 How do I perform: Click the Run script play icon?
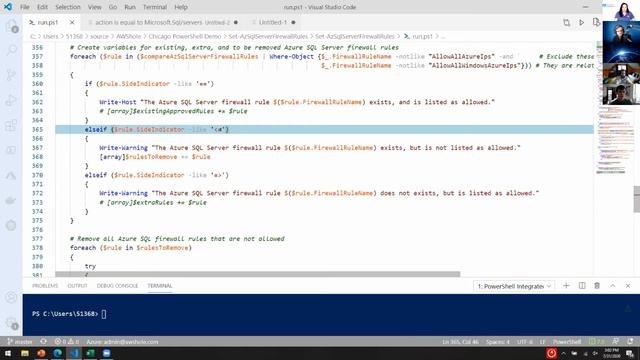coord(582,22)
